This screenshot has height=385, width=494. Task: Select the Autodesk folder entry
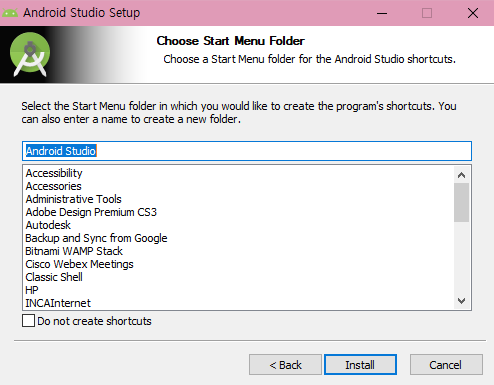tap(48, 225)
